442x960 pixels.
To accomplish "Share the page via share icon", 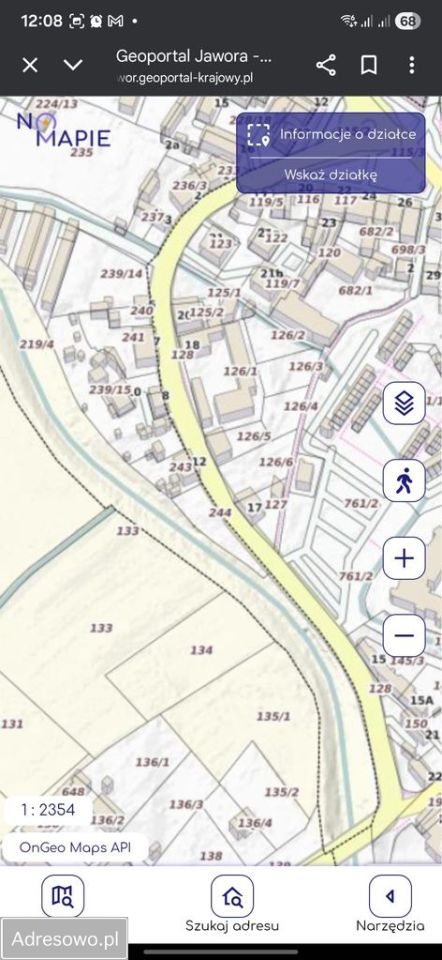I will [x=326, y=65].
